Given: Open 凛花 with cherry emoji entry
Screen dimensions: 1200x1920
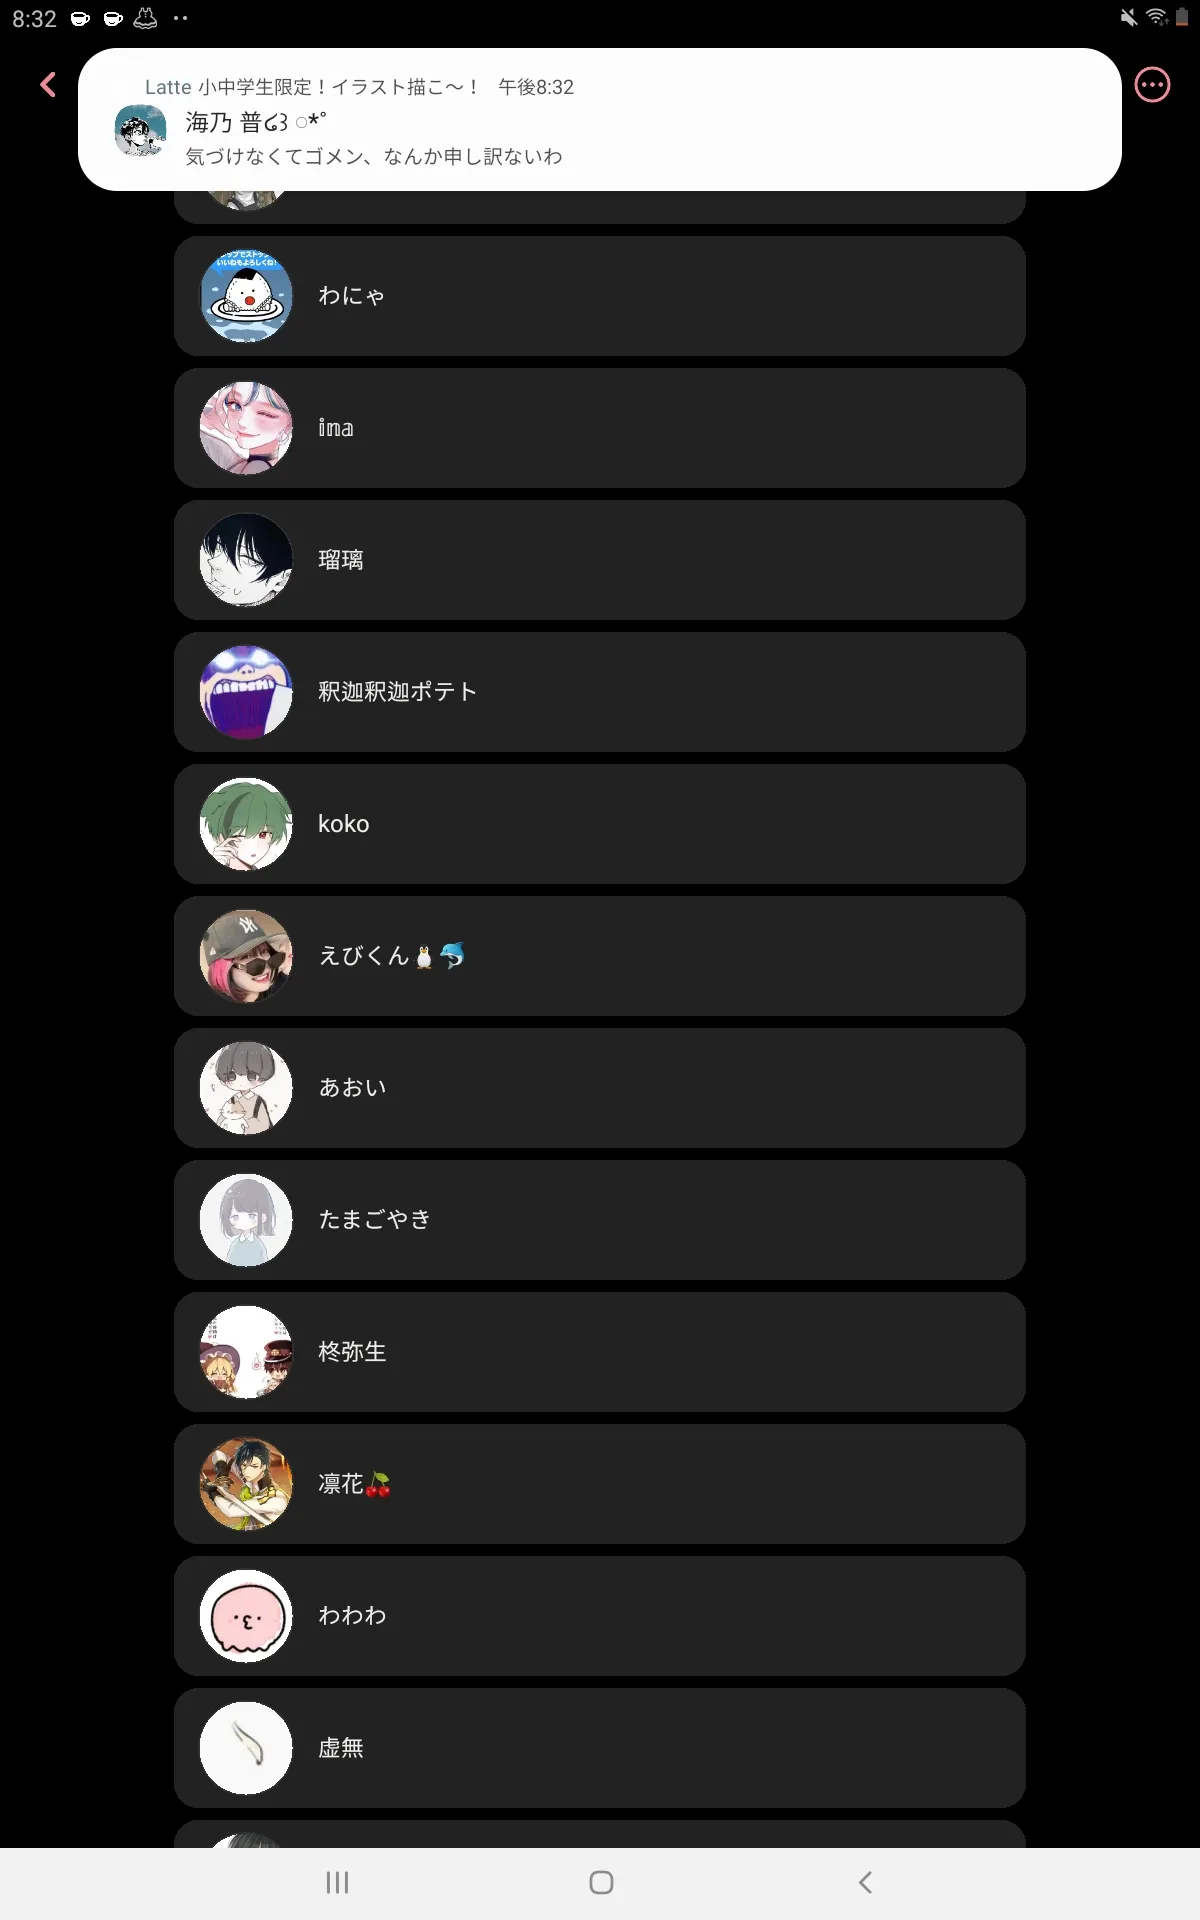Looking at the screenshot, I should pos(600,1484).
